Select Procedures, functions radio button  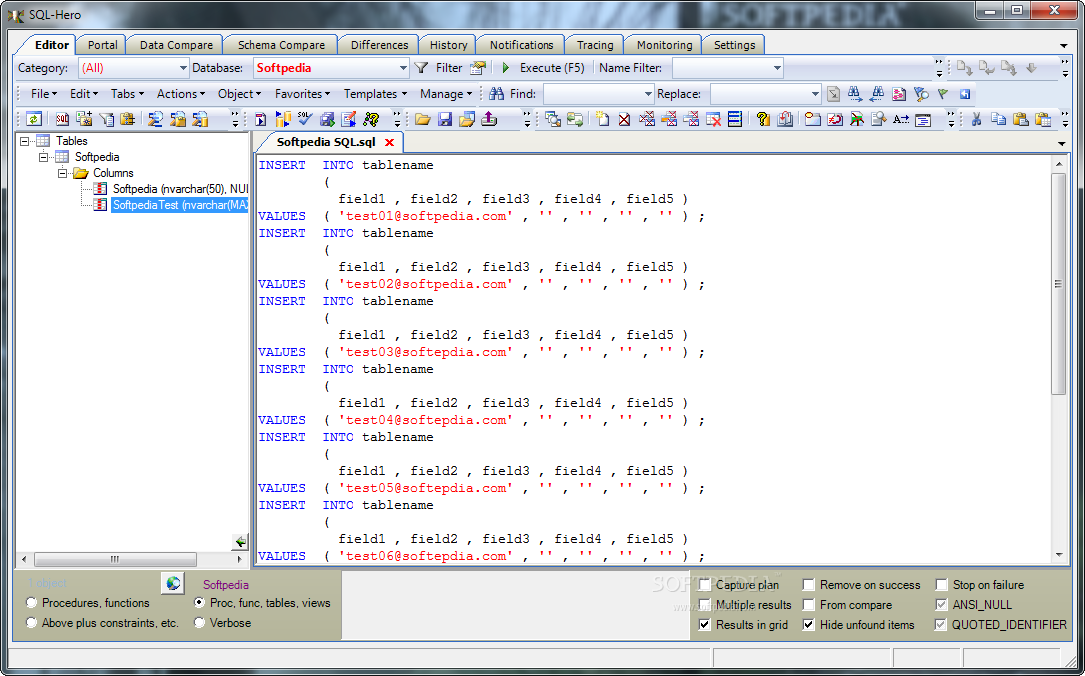(x=31, y=603)
